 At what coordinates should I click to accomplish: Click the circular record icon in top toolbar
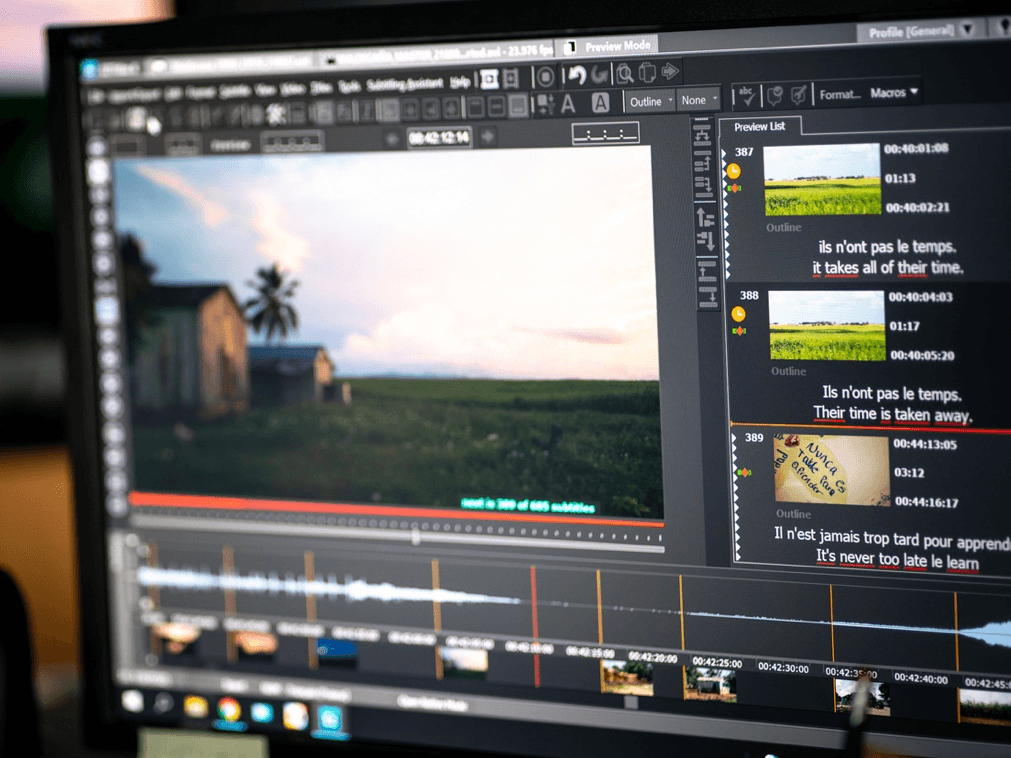545,77
